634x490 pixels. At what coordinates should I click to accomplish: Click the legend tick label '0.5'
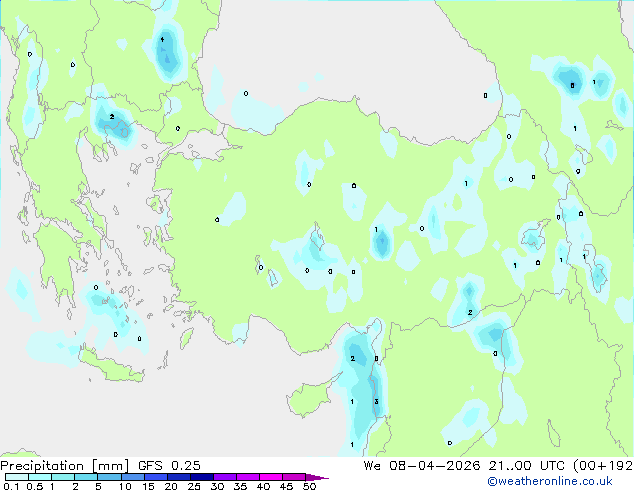point(35,486)
